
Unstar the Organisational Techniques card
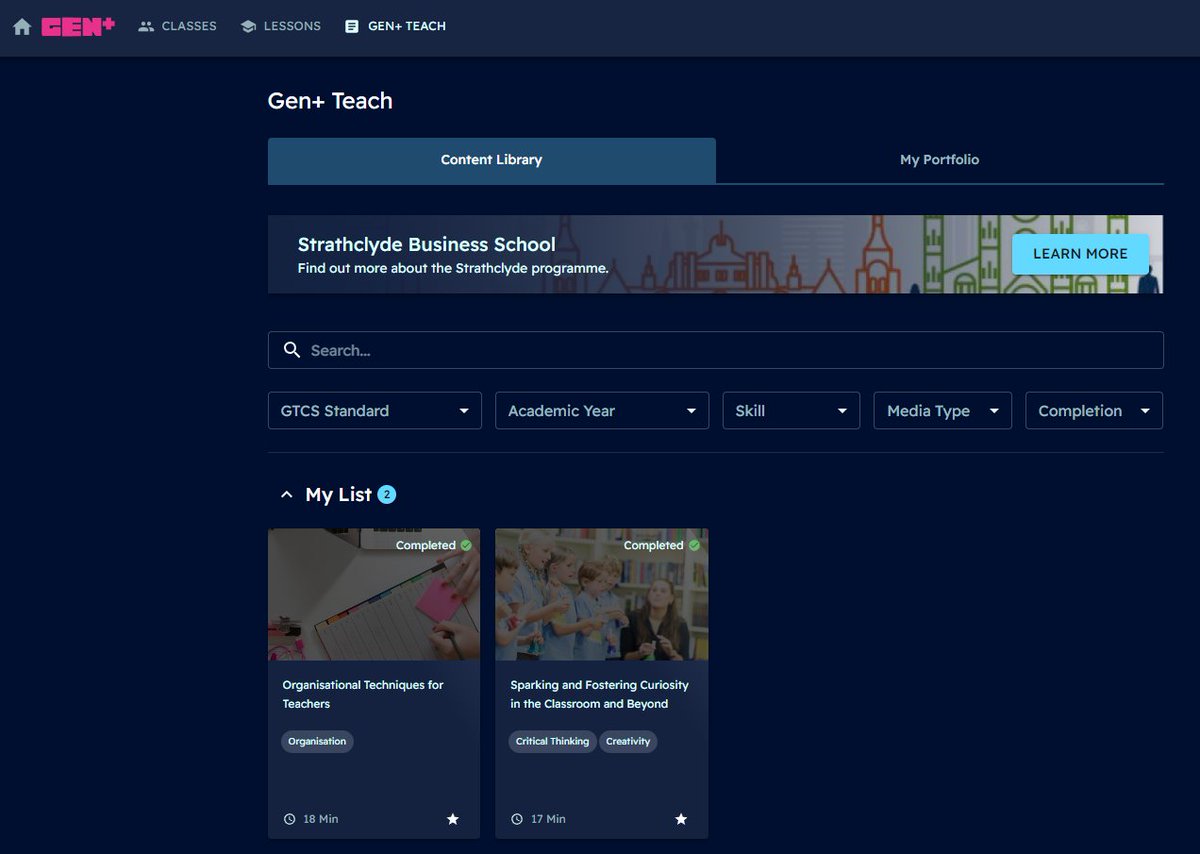pos(453,819)
